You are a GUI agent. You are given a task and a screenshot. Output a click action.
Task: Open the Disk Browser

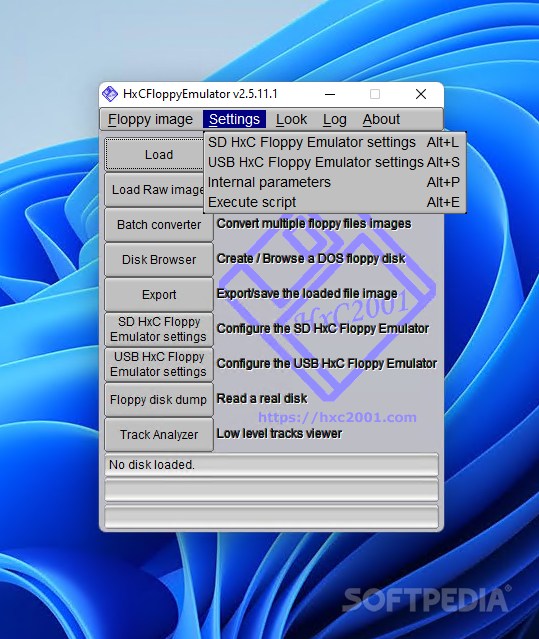(x=159, y=260)
